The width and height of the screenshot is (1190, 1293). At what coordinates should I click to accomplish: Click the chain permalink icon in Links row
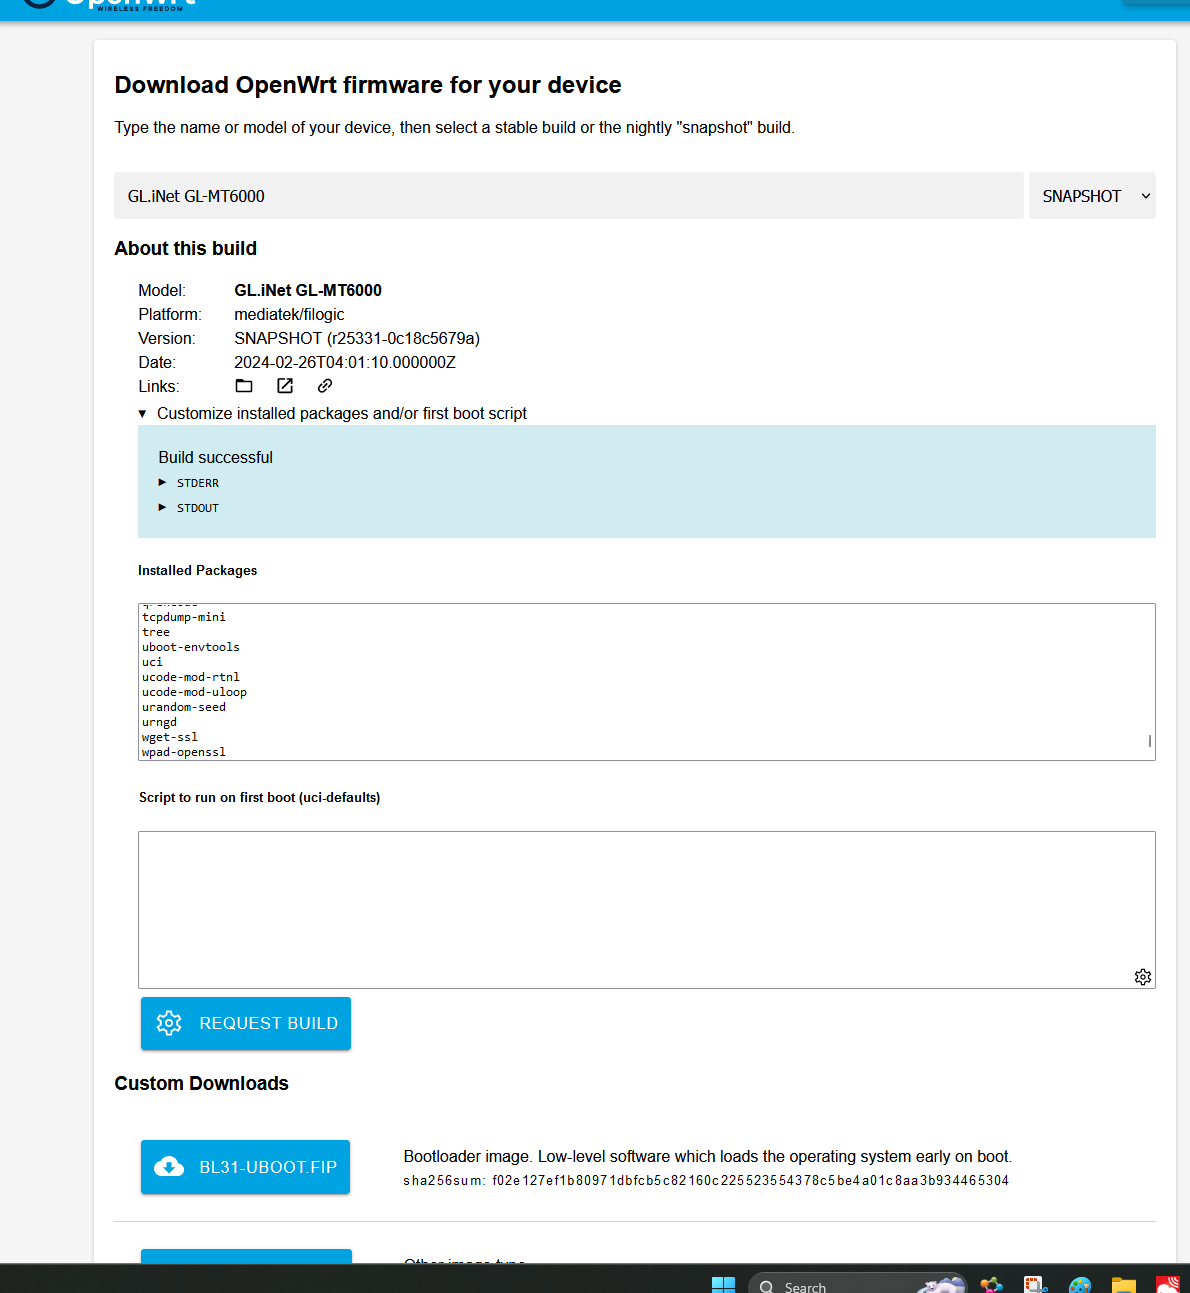[x=325, y=386]
